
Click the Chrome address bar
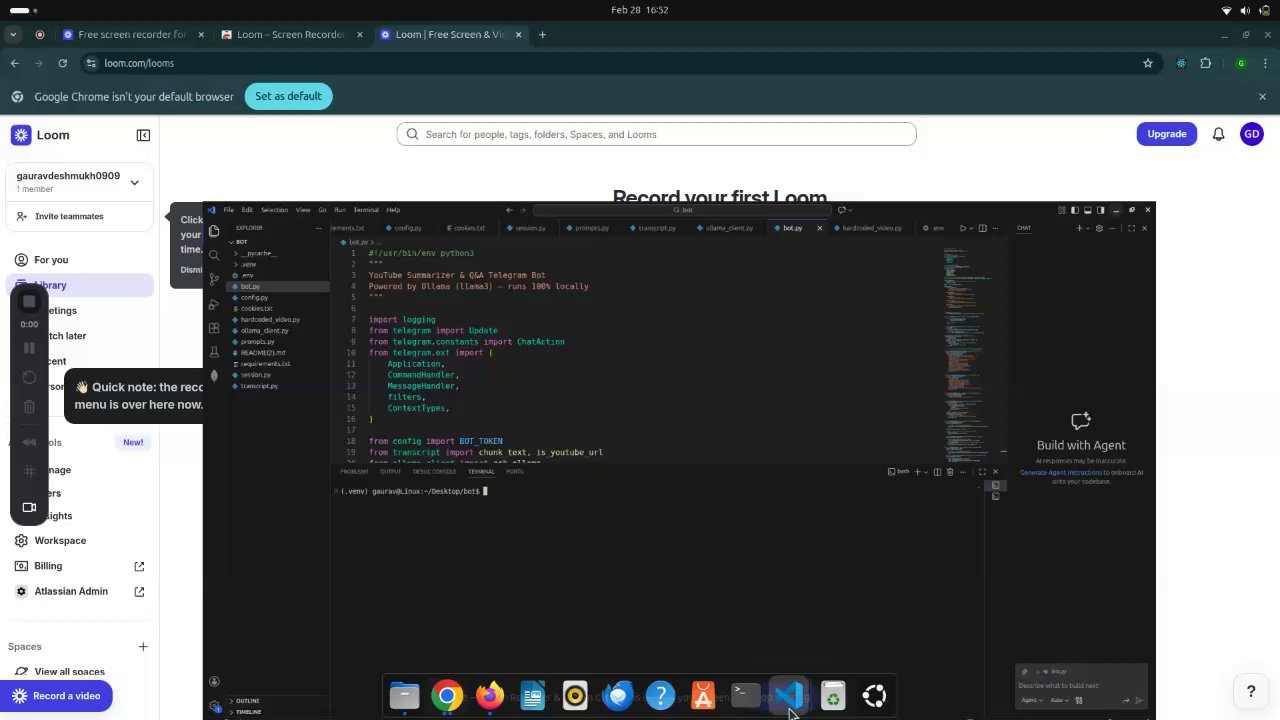[610, 63]
